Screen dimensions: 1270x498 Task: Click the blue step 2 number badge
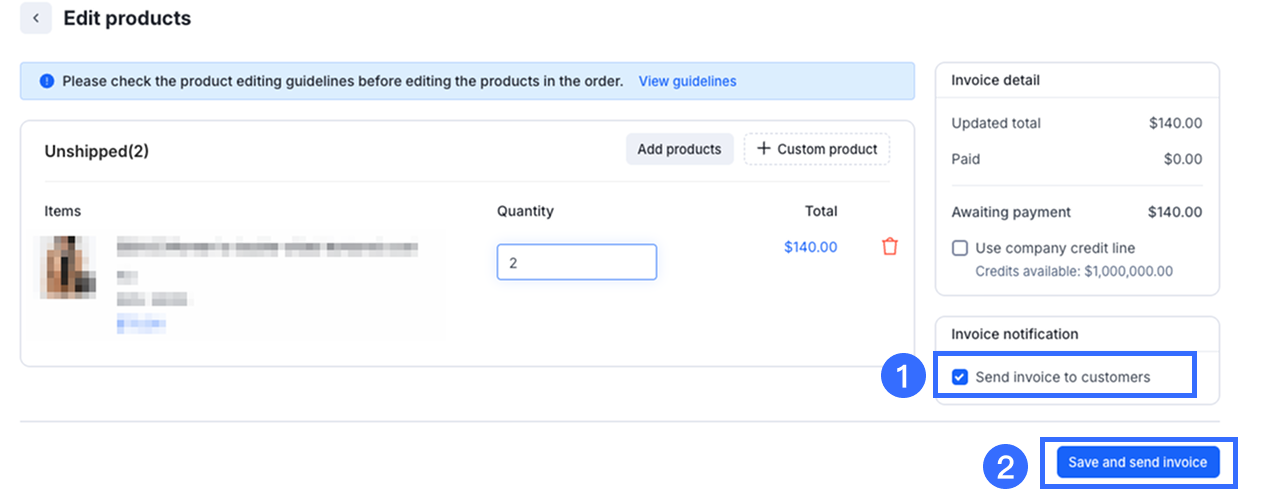pyautogui.click(x=1007, y=465)
